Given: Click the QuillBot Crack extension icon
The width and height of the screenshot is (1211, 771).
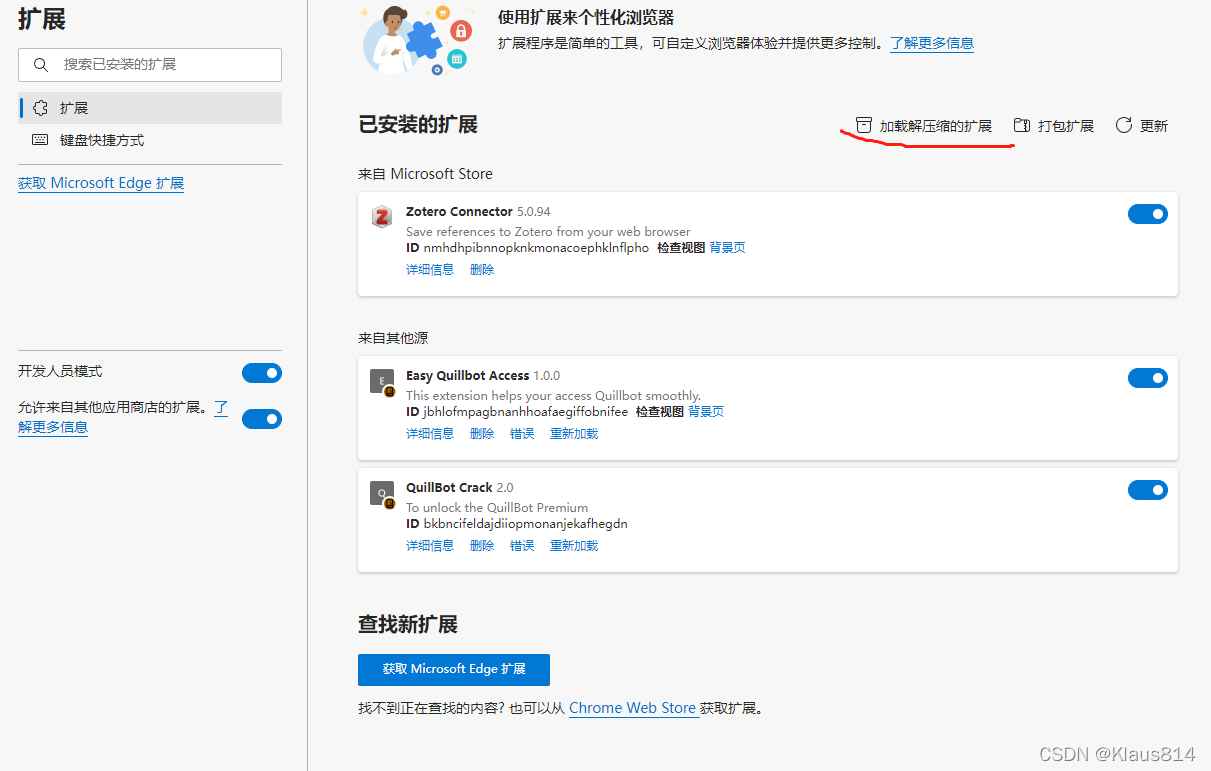Looking at the screenshot, I should pos(383,494).
